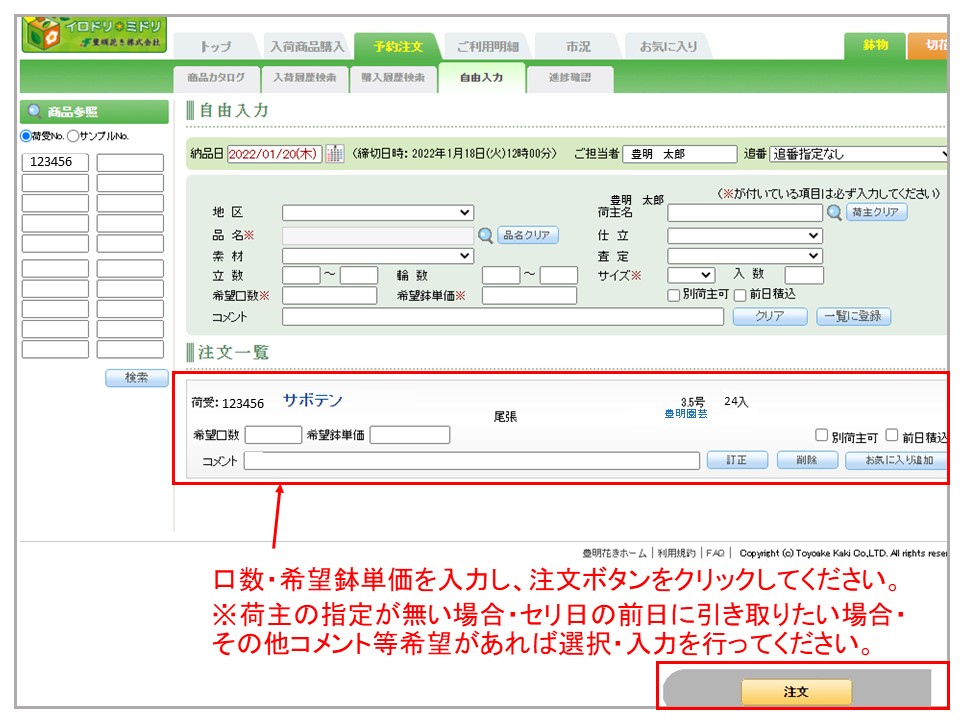The width and height of the screenshot is (960, 720).
Task: Enable 前日積込 checkbox in the input form
Action: (740, 295)
